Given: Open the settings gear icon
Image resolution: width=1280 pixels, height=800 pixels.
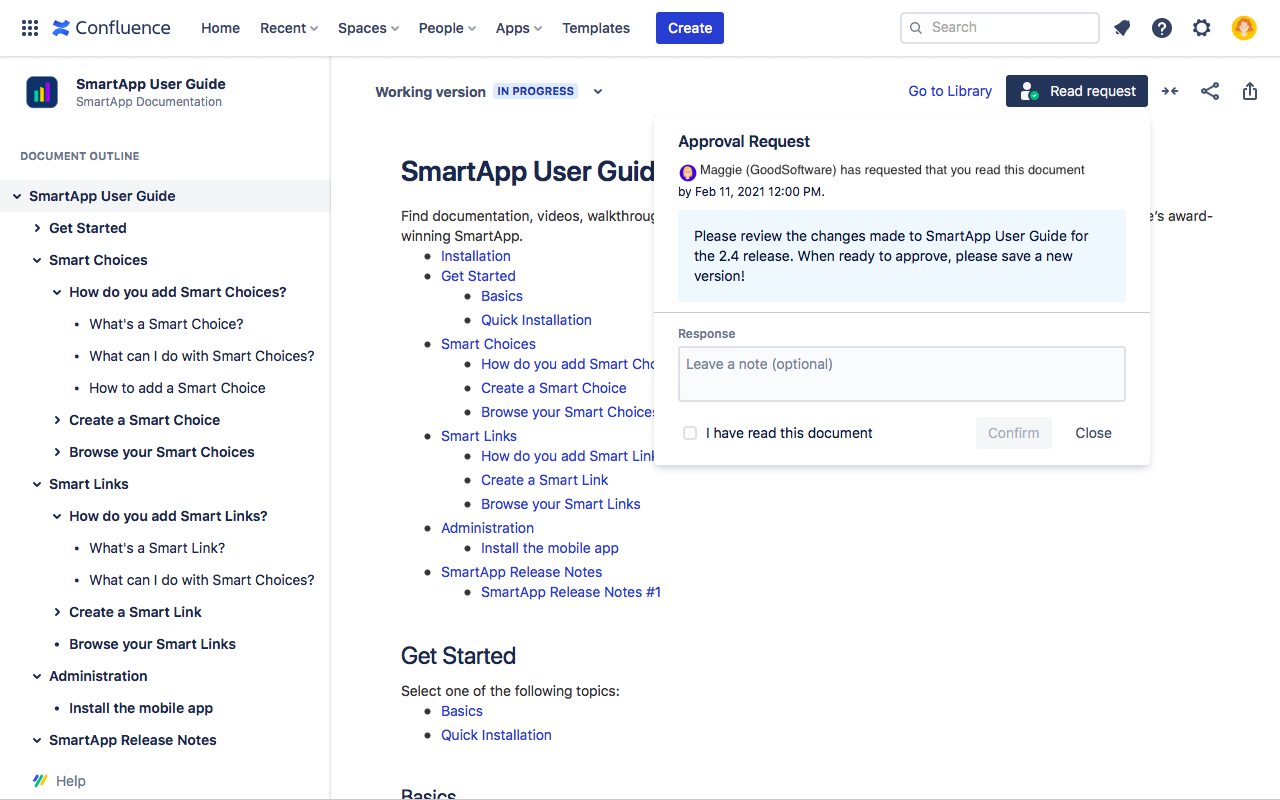Looking at the screenshot, I should 1201,27.
